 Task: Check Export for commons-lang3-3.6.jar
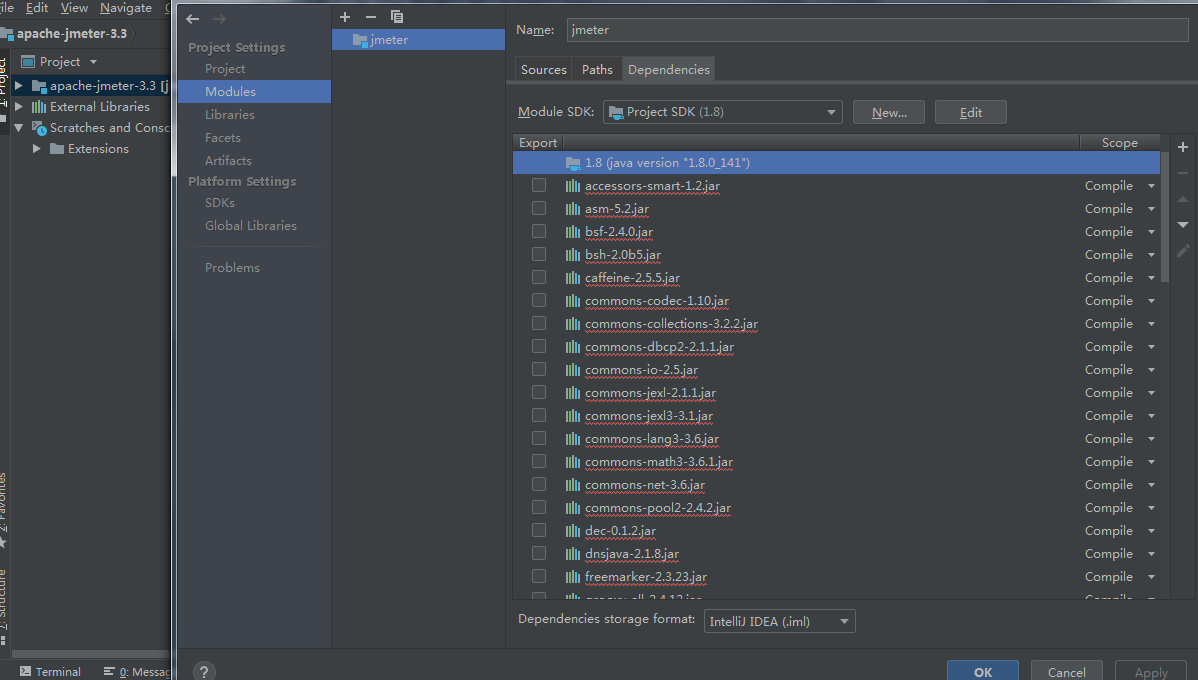point(539,438)
